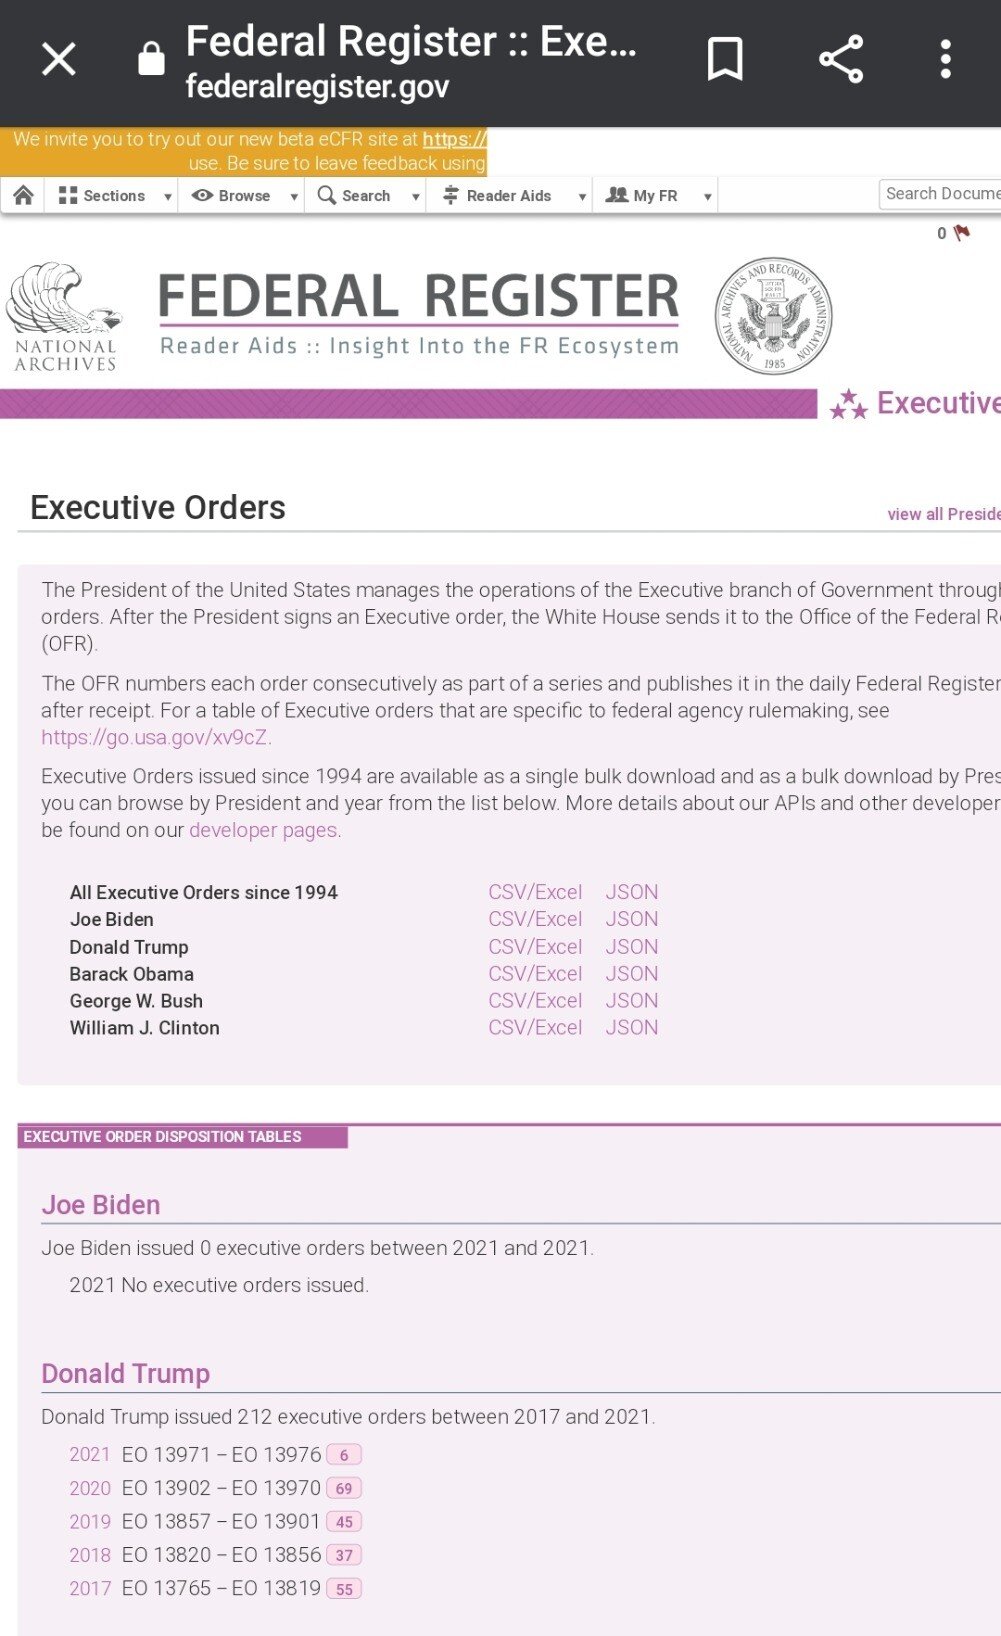Open the My FR menu

point(656,196)
